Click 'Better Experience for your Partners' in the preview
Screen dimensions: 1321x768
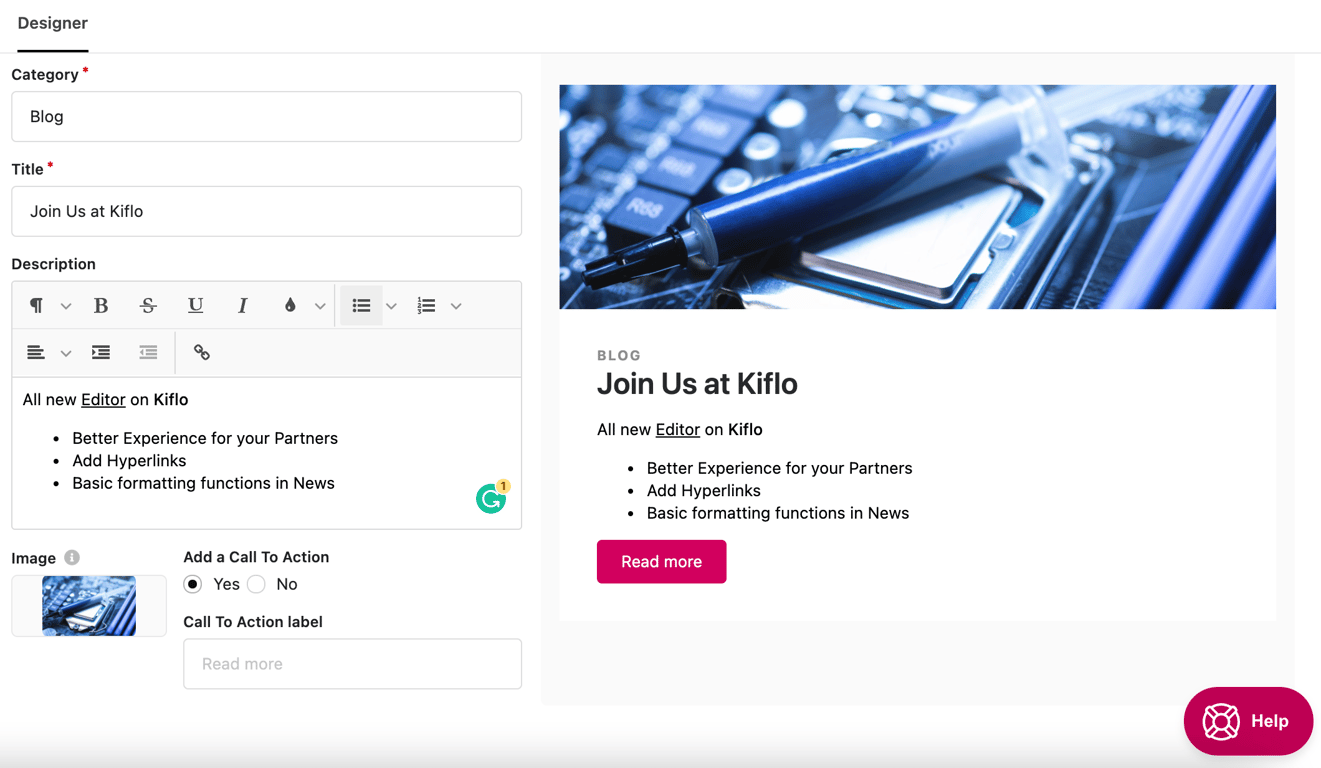(x=780, y=468)
